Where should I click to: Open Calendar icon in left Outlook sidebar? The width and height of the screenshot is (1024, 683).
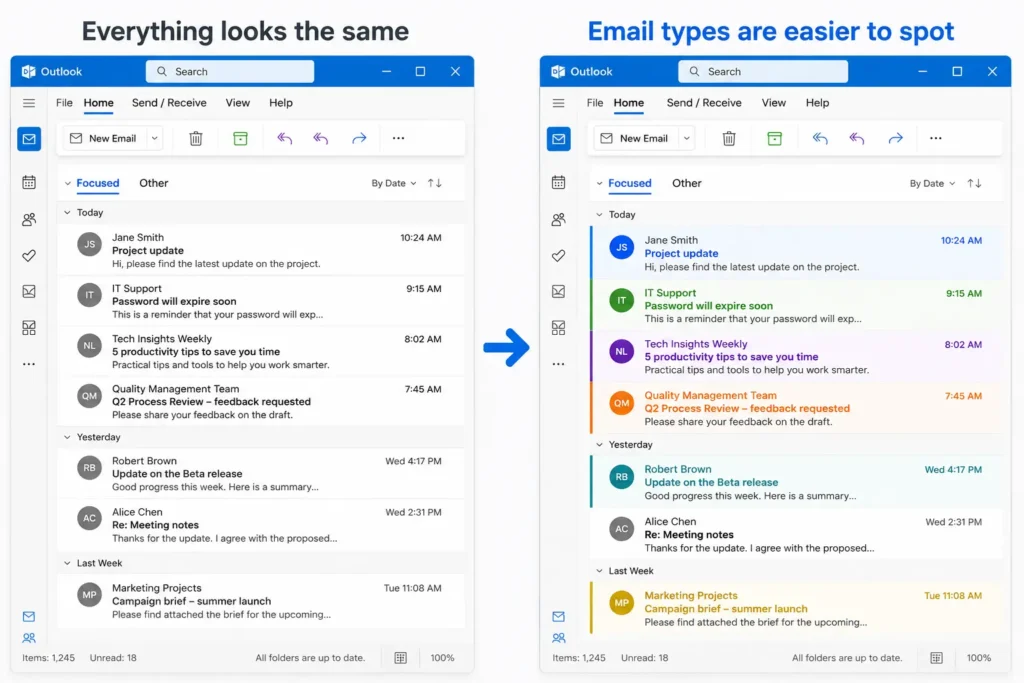click(x=29, y=182)
